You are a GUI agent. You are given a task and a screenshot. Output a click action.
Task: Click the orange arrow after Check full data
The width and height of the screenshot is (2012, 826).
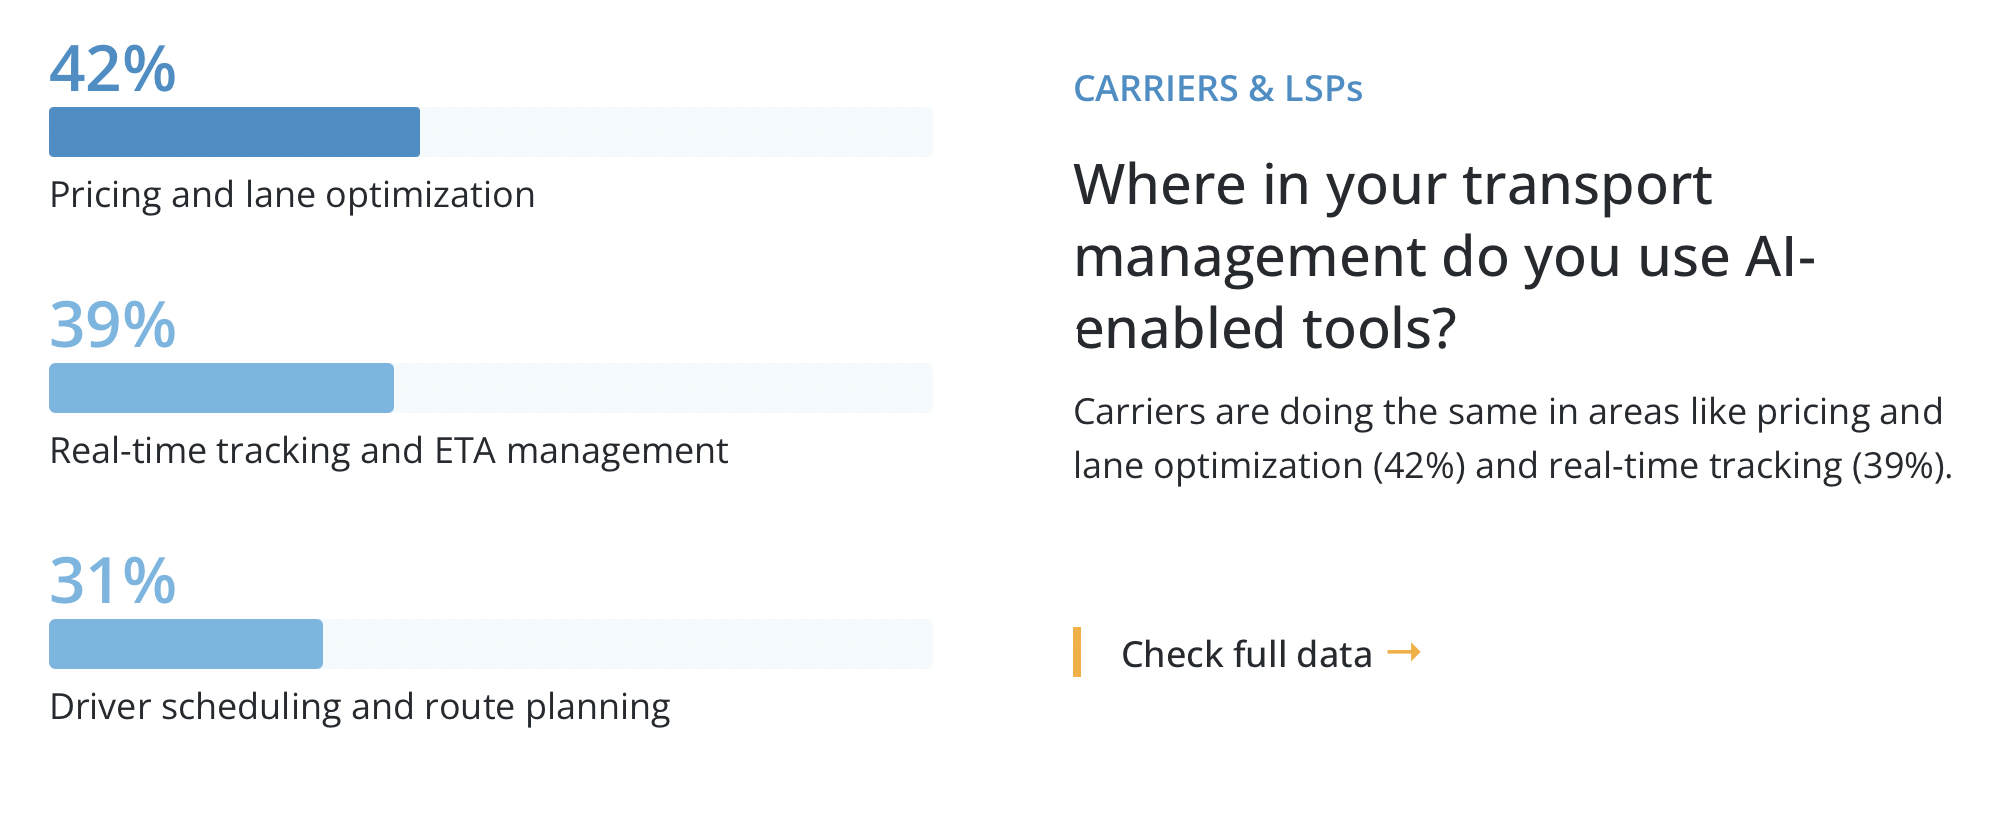pyautogui.click(x=1404, y=653)
